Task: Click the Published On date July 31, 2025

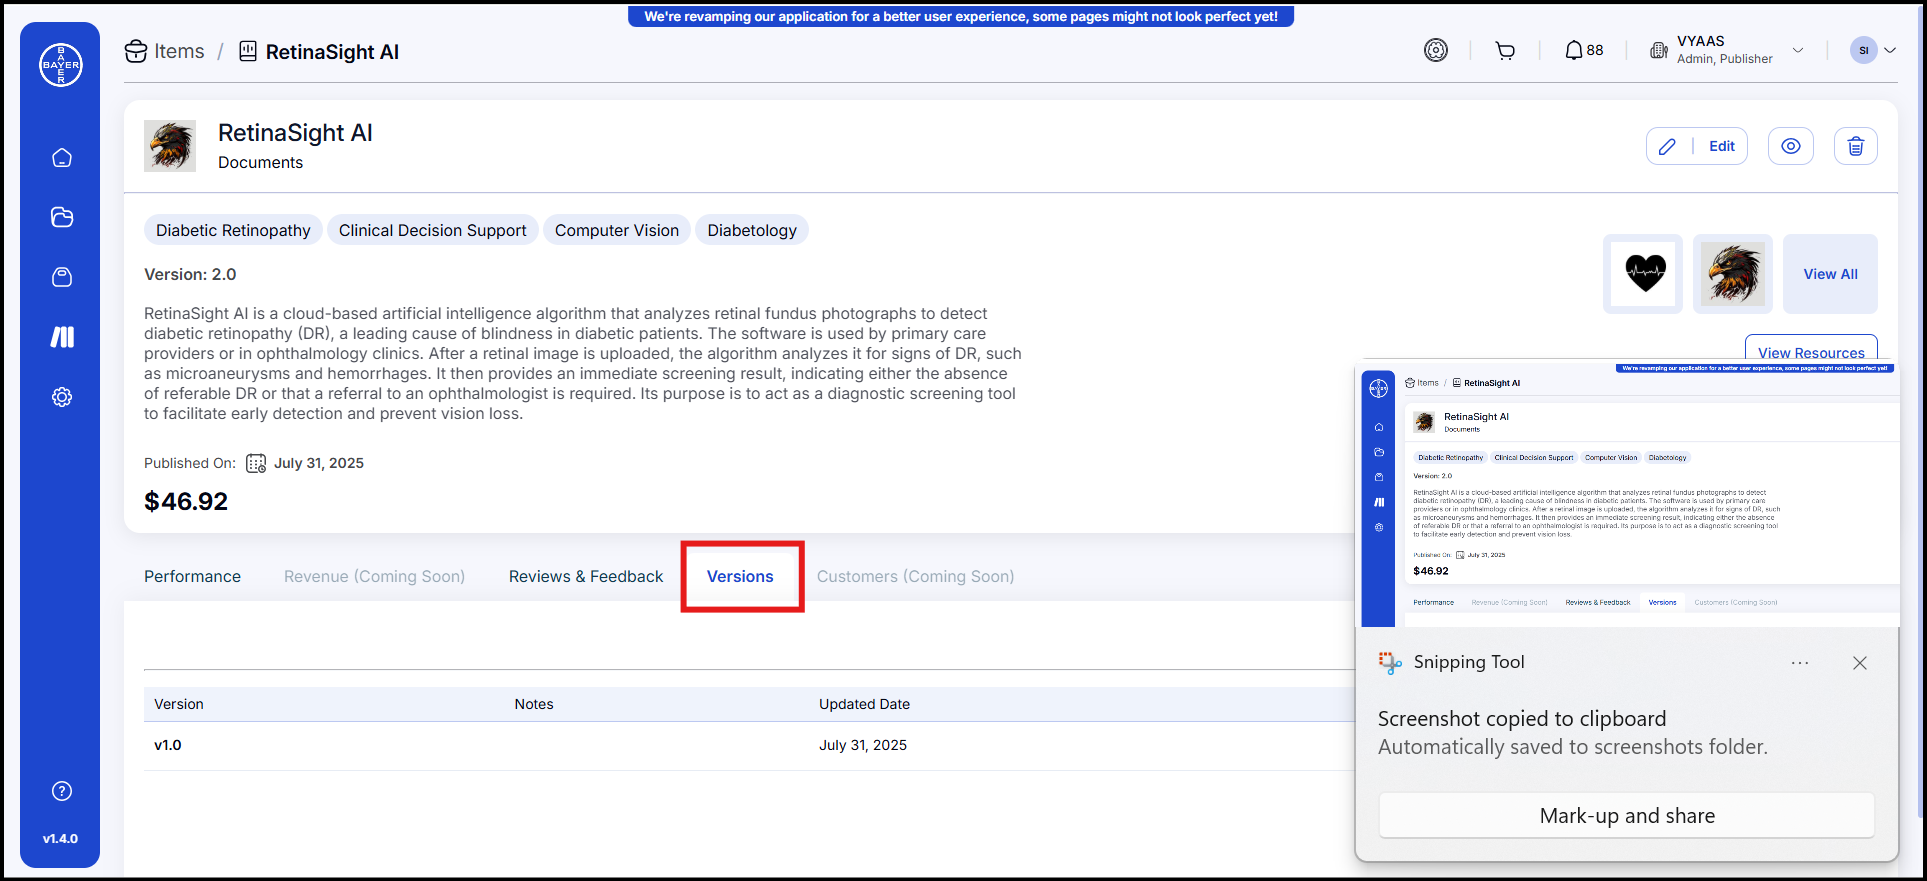Action: coord(319,463)
